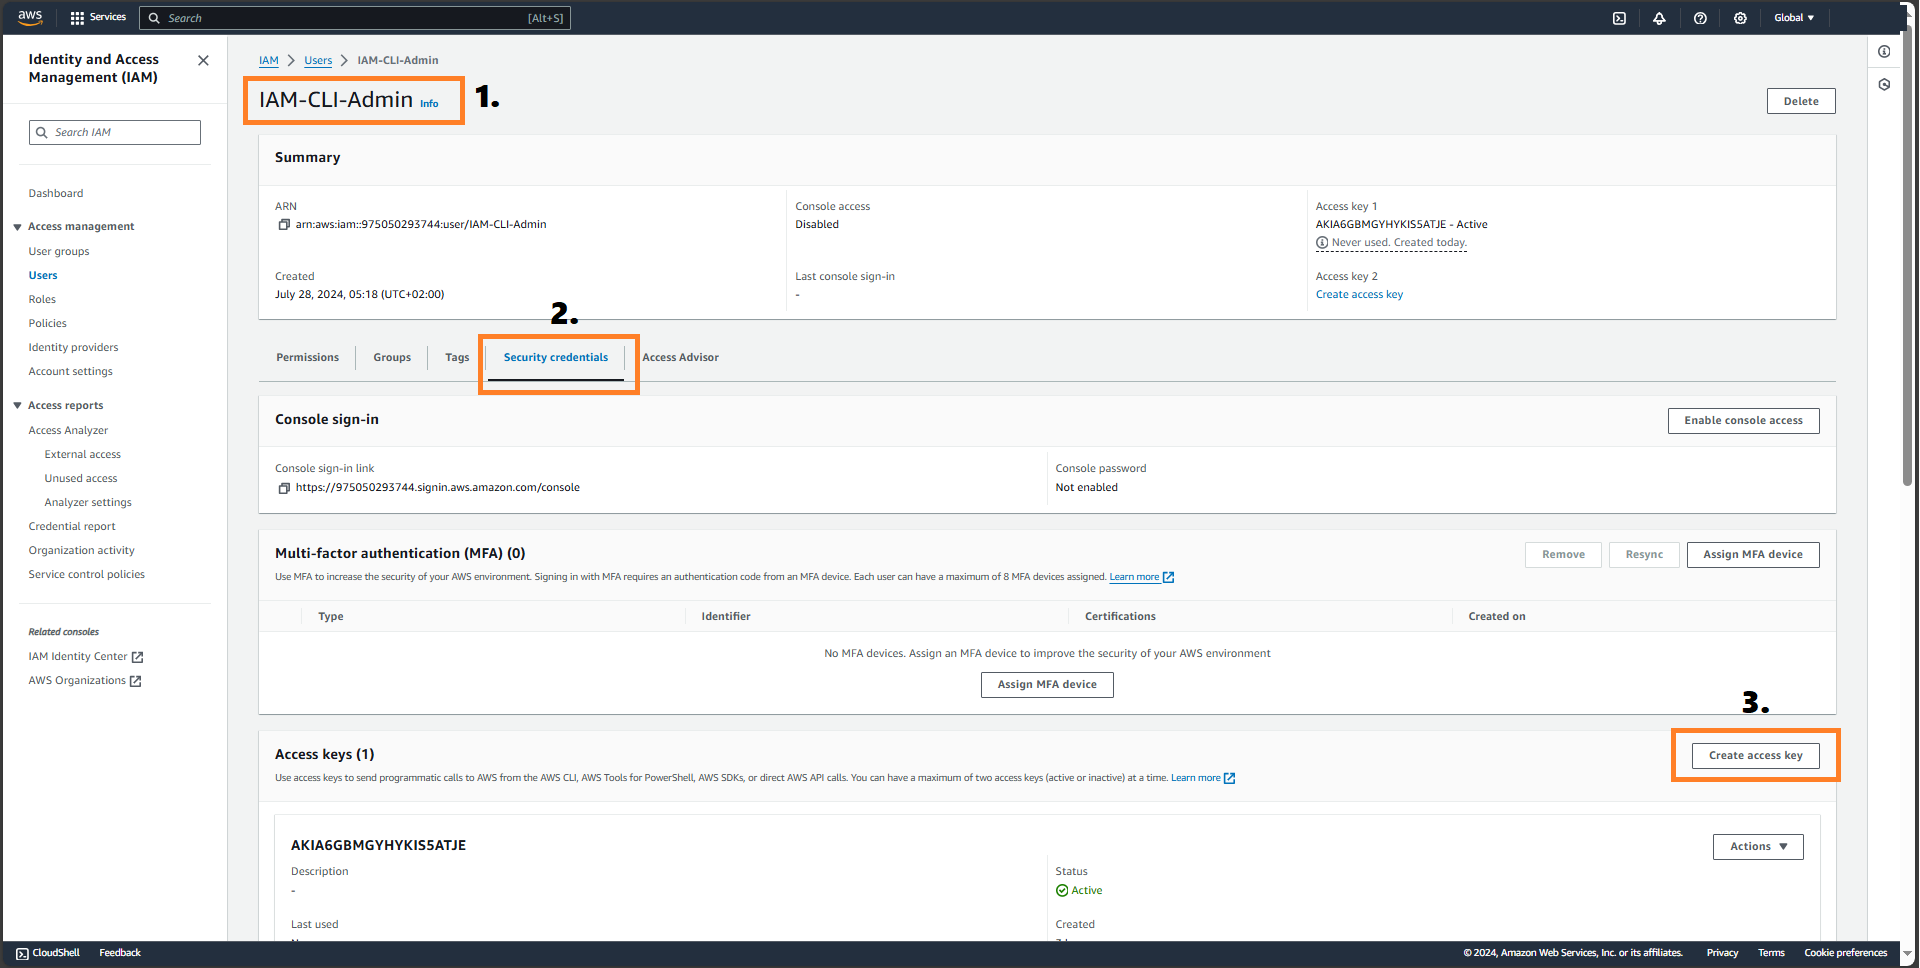The width and height of the screenshot is (1920, 968).
Task: Click the Remove MFA button
Action: coord(1563,555)
